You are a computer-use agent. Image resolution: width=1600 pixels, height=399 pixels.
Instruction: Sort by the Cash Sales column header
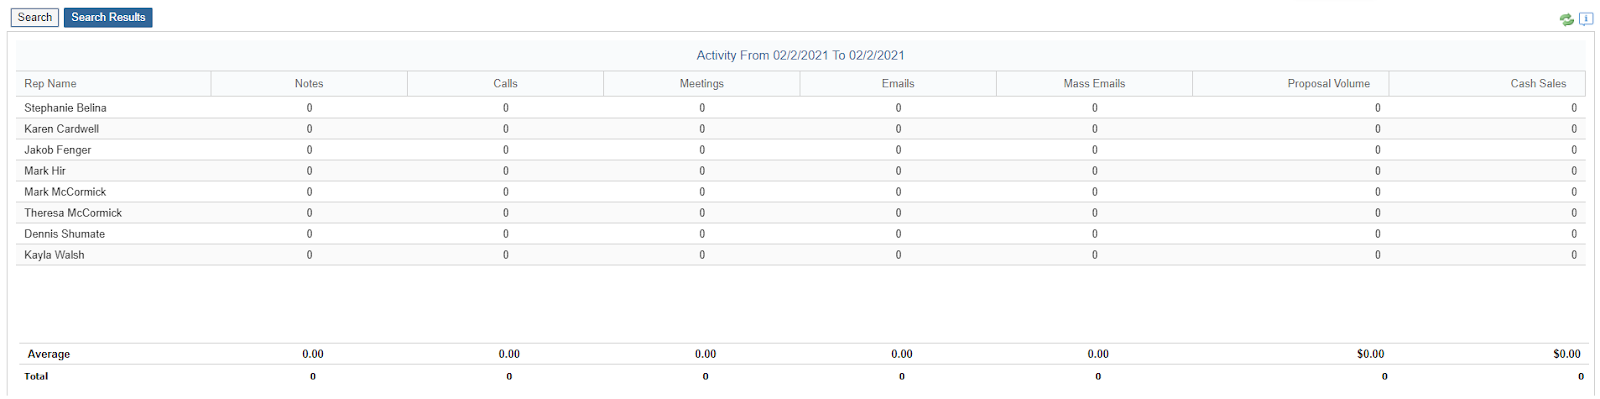point(1538,84)
